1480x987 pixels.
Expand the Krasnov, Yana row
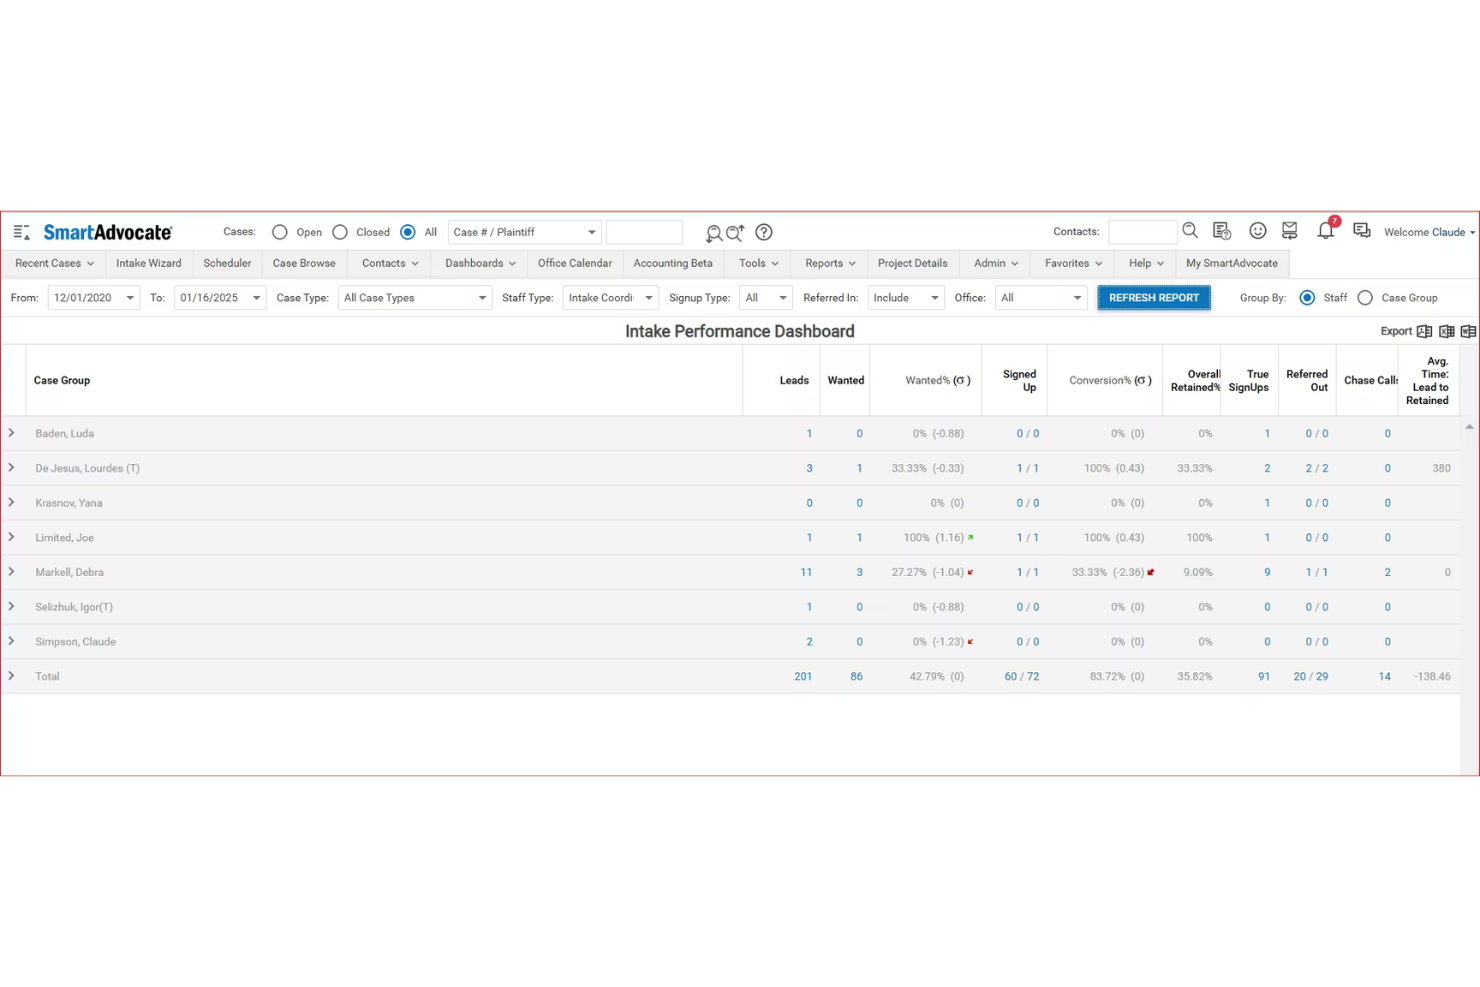(x=11, y=502)
